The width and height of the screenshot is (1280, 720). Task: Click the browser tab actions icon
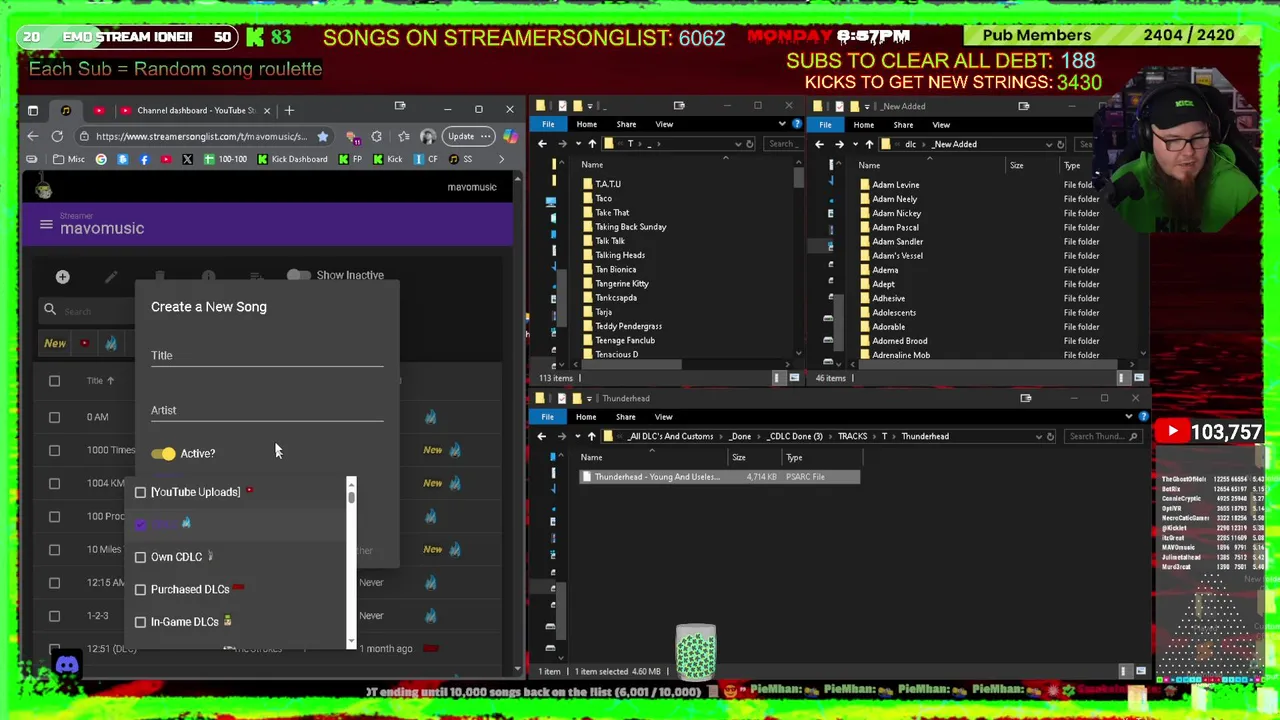tap(33, 110)
